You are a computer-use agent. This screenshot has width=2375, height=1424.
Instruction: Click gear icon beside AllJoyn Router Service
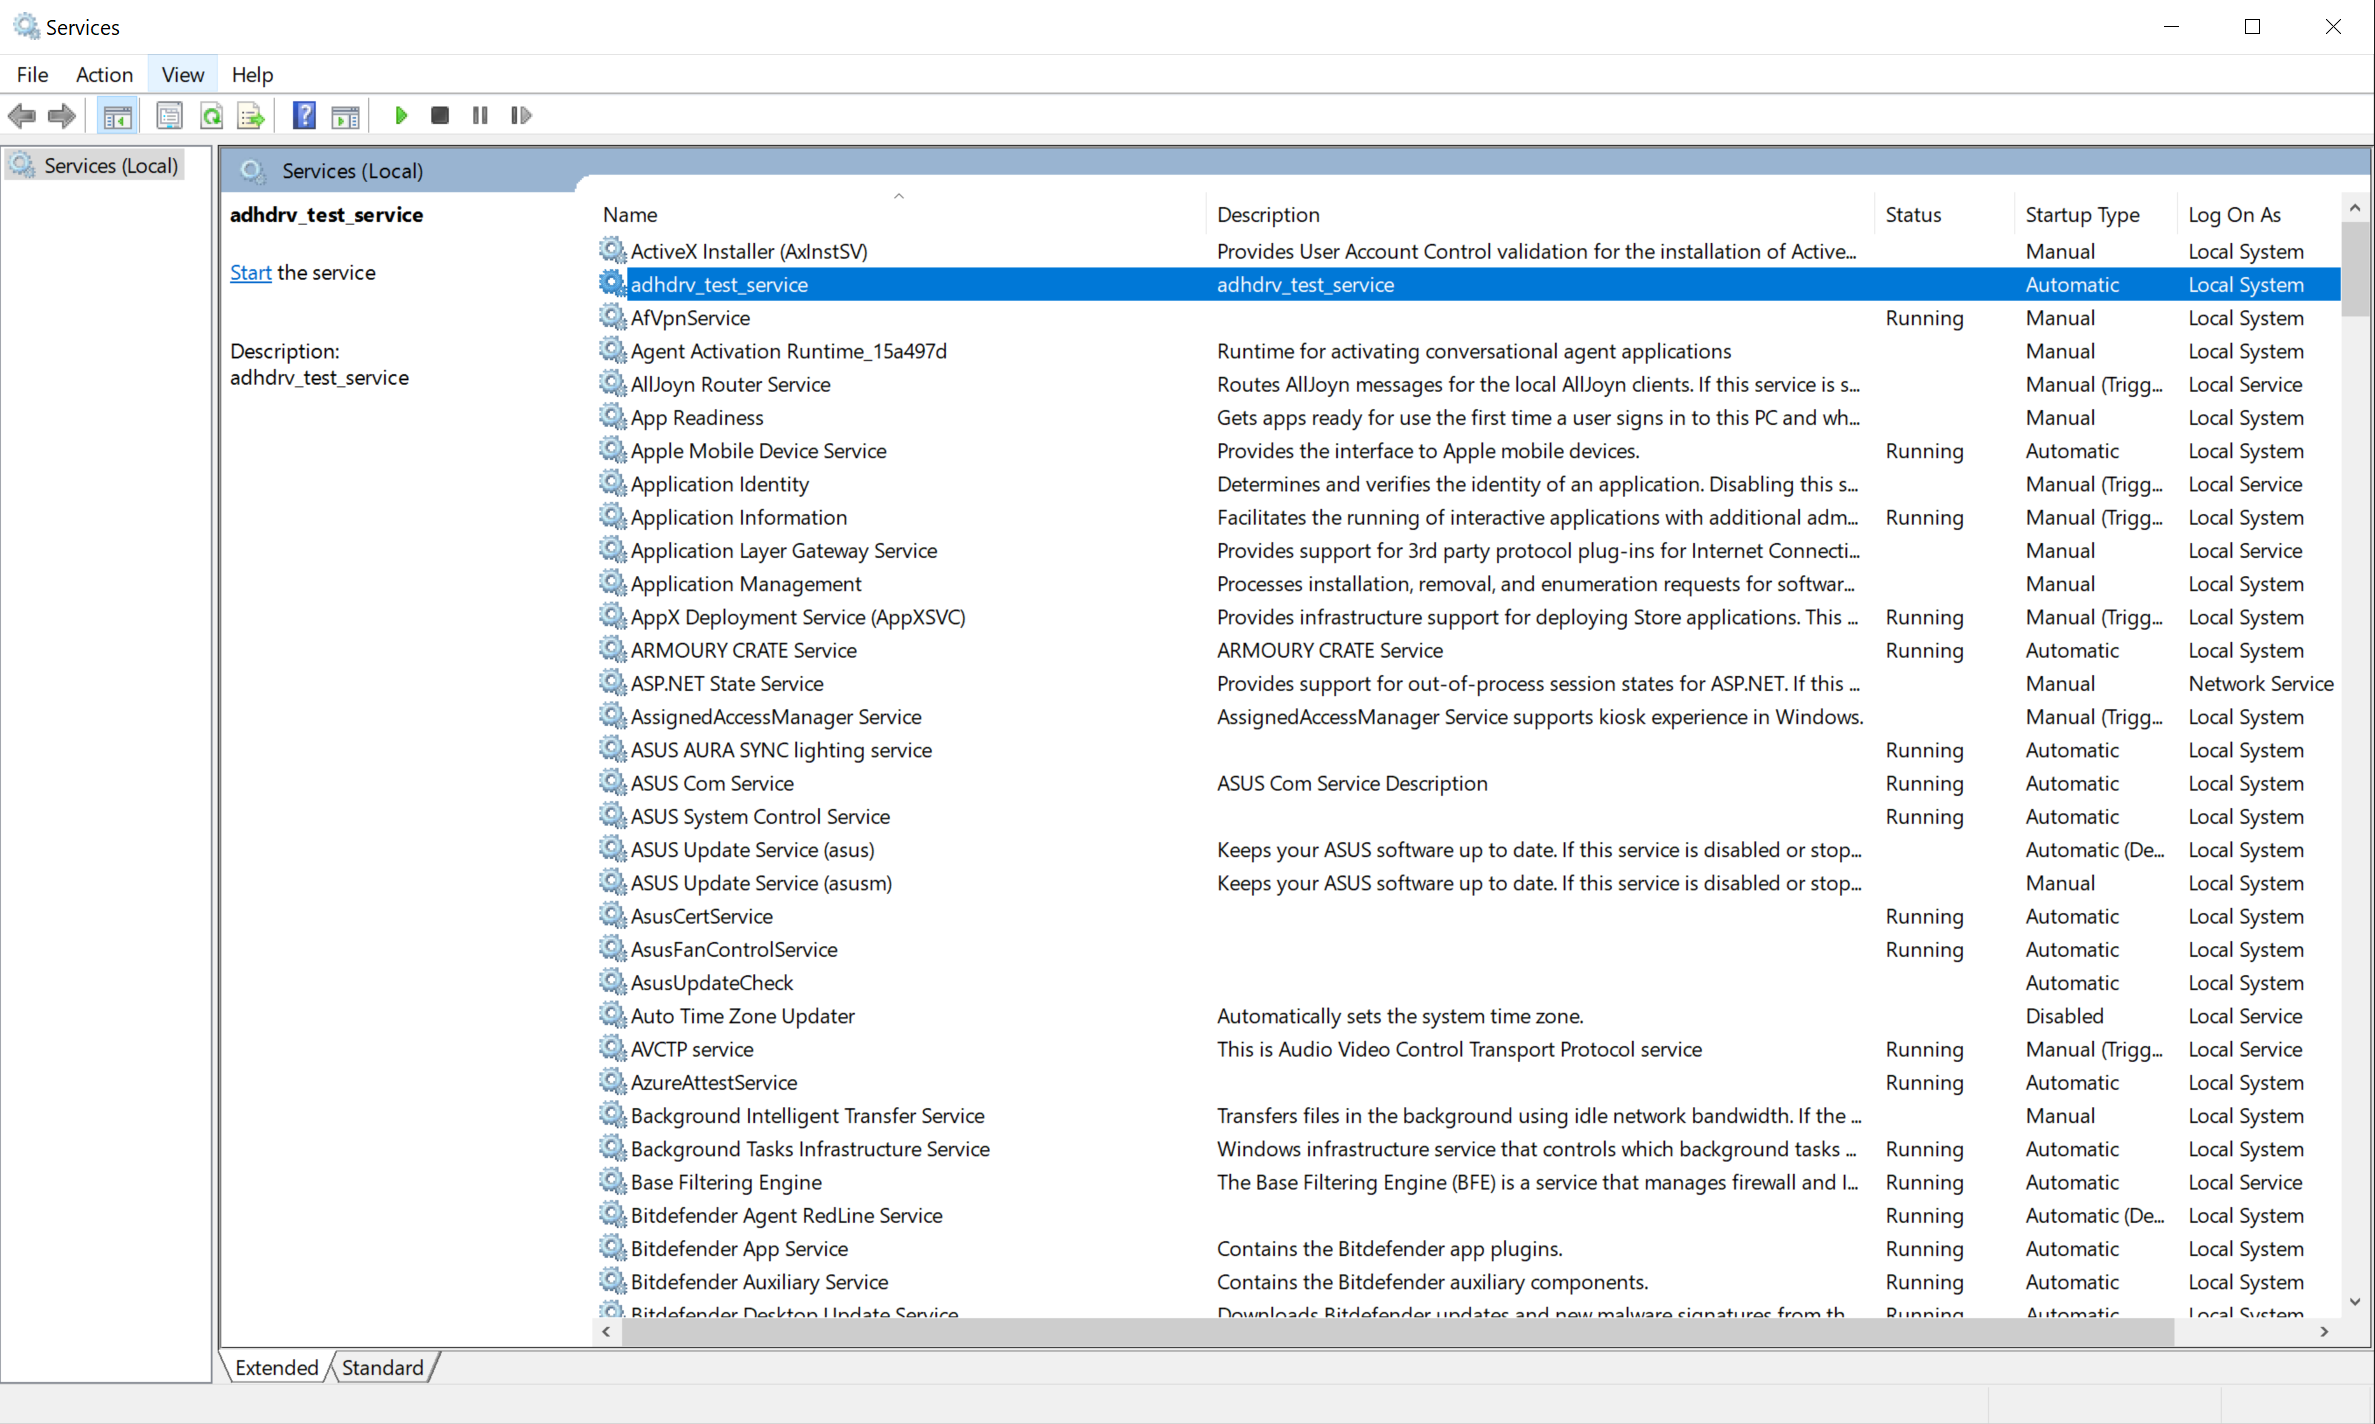point(613,383)
